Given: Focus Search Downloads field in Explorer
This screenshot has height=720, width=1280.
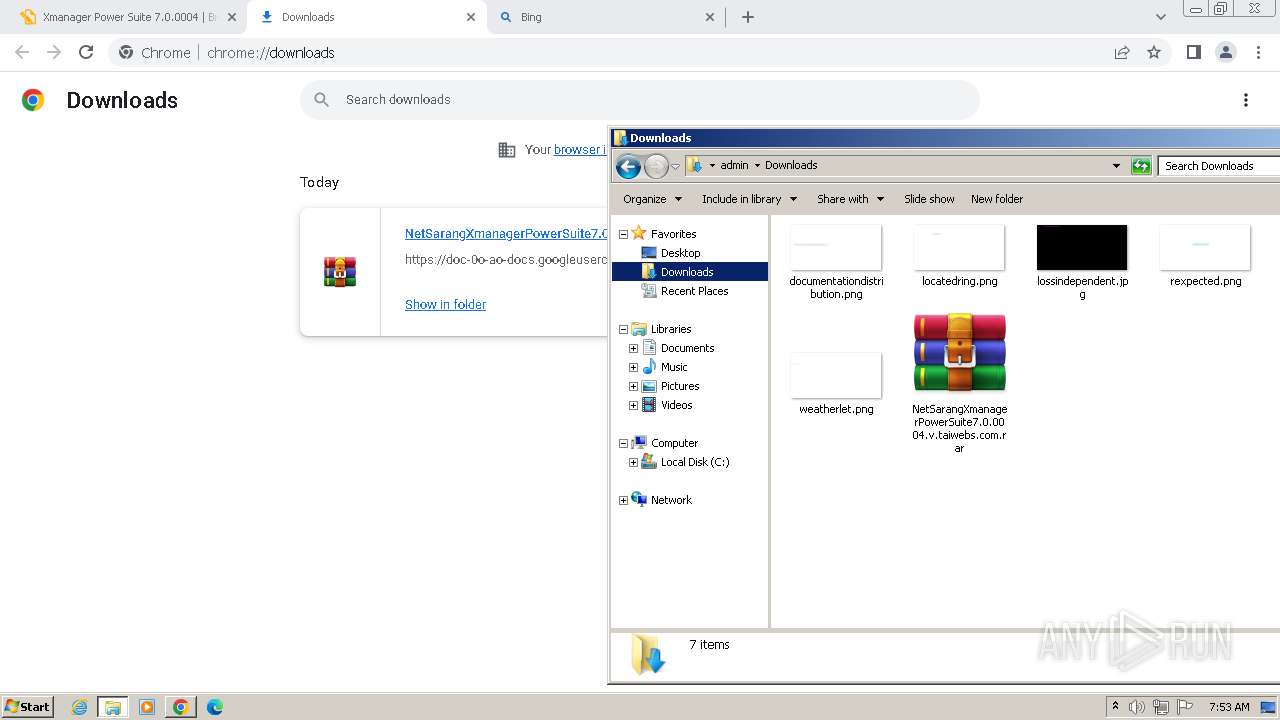Looking at the screenshot, I should point(1219,166).
